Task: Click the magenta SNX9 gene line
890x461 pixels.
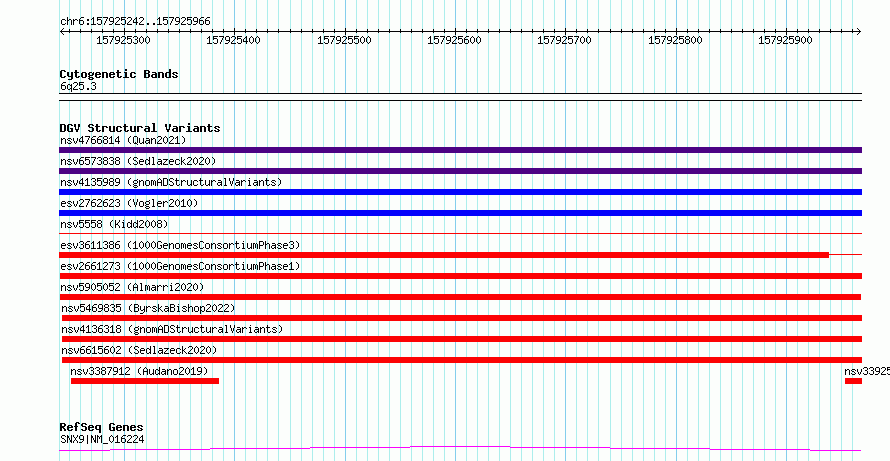Action: [x=460, y=449]
